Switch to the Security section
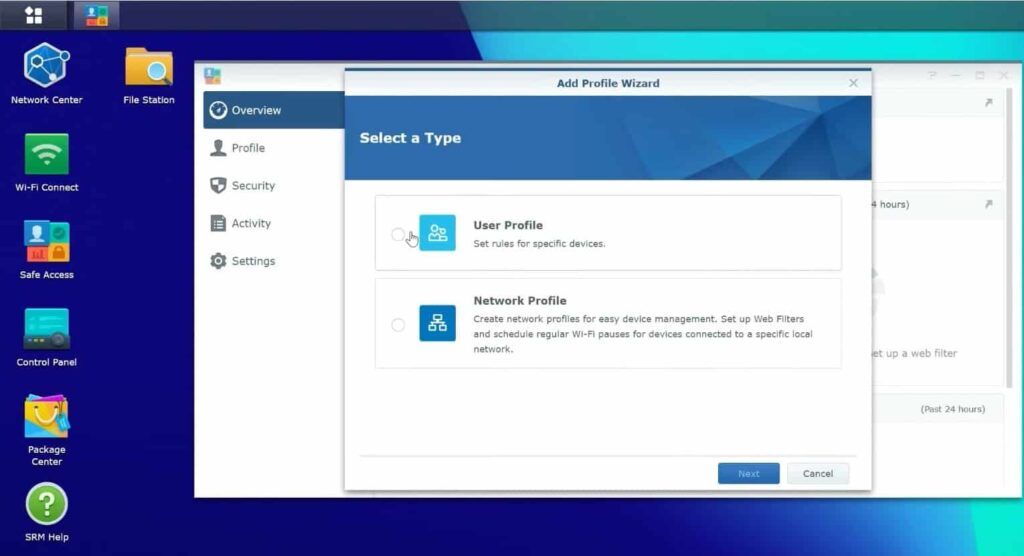 tap(274, 186)
